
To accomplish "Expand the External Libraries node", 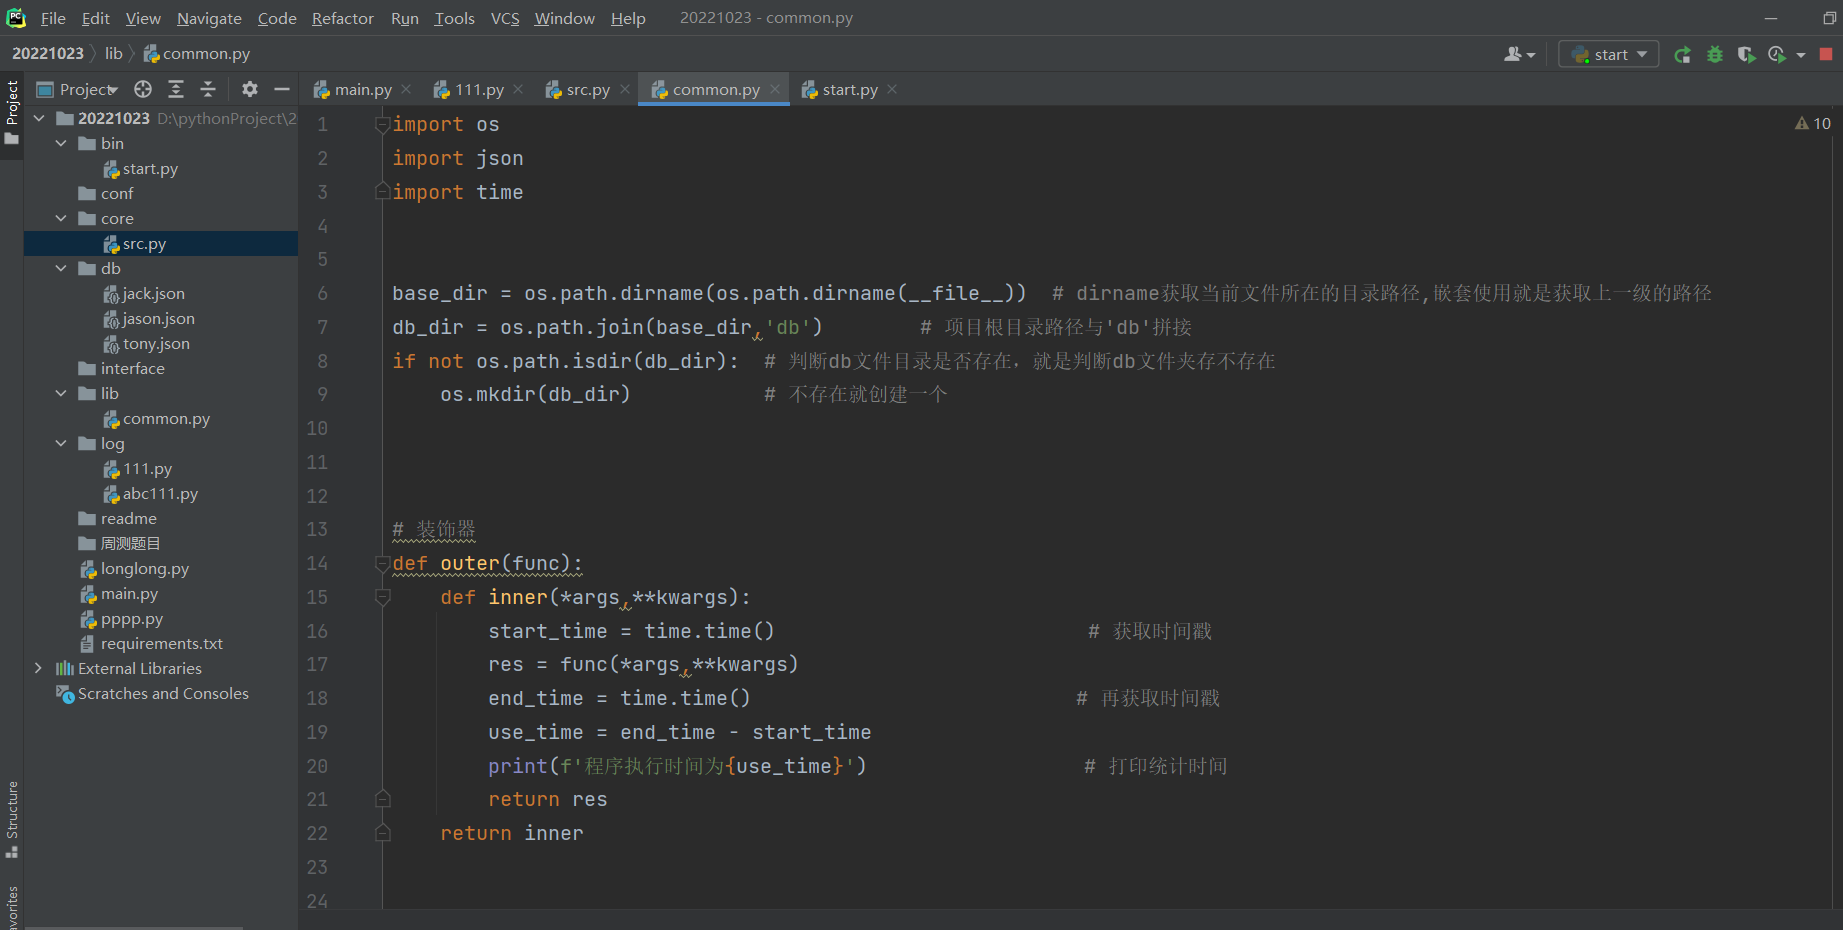I will (38, 668).
